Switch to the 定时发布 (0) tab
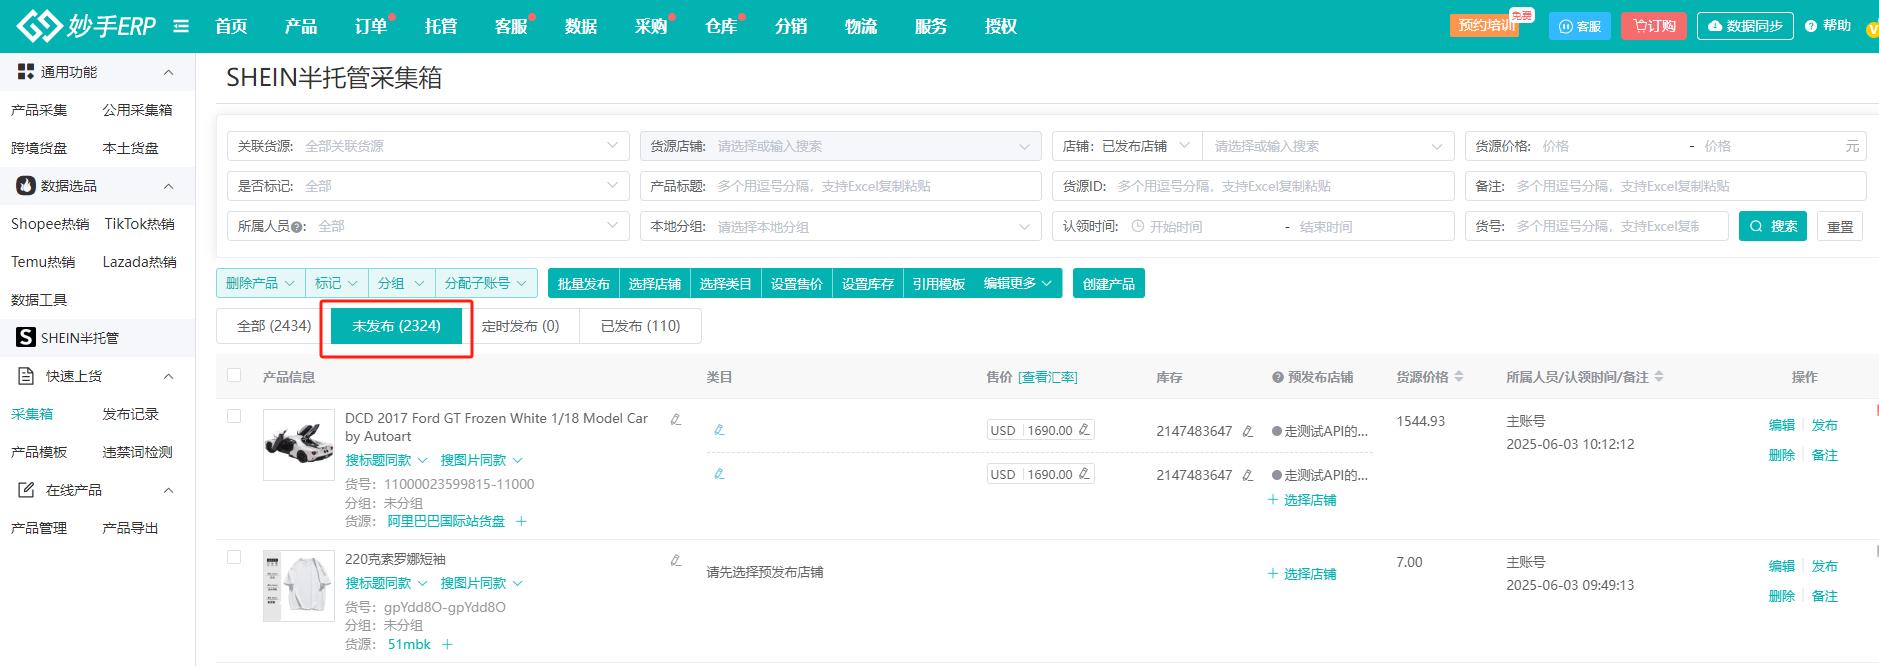 (x=520, y=326)
